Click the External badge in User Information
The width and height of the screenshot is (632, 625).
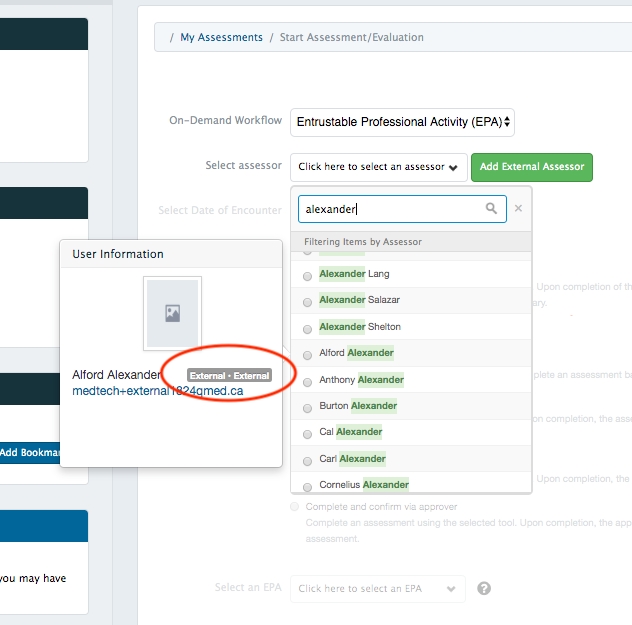(x=229, y=376)
